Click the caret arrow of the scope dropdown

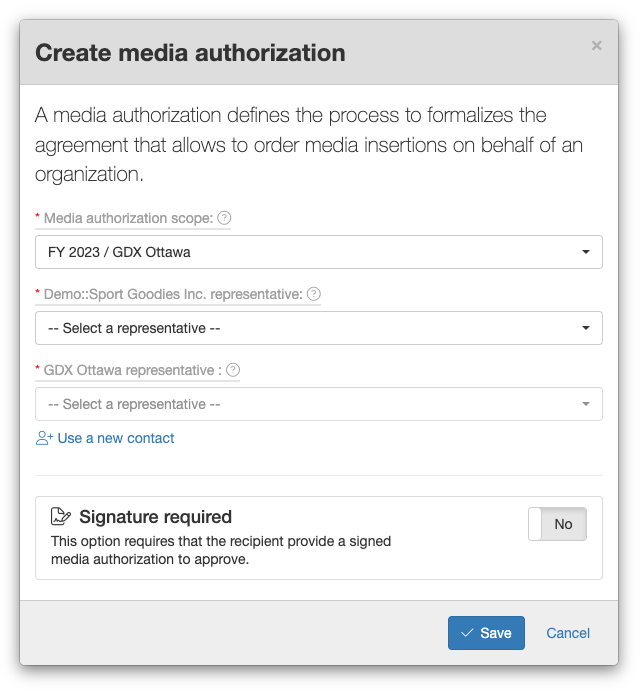[x=586, y=252]
